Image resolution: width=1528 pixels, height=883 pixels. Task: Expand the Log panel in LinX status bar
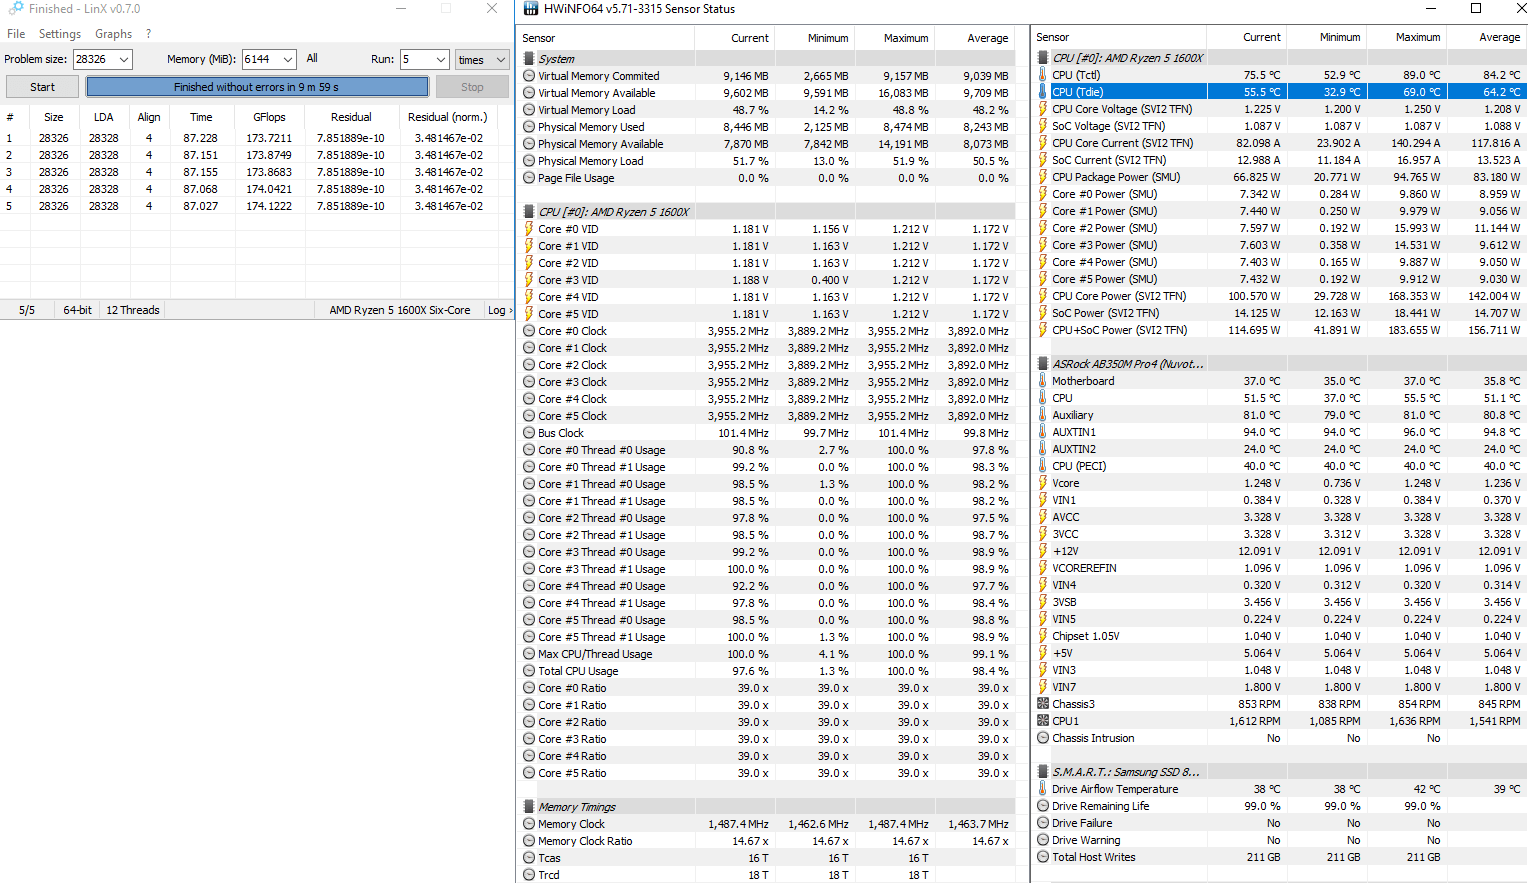(x=499, y=310)
